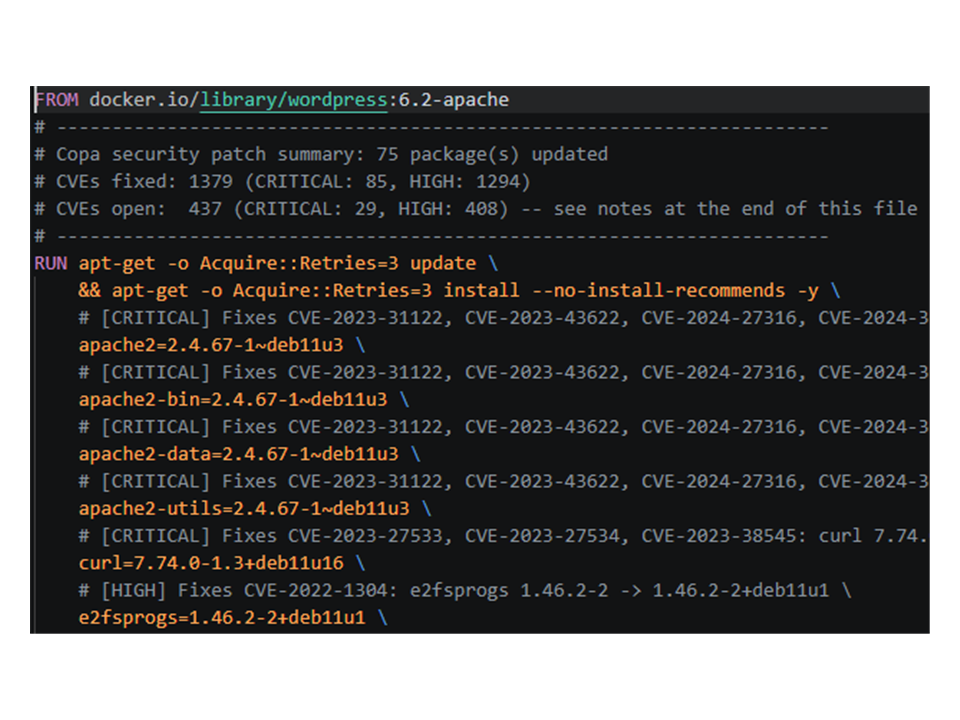Click the 'Copa security patch summary' comment line
Viewport: 960px width, 720px height.
pos(321,154)
